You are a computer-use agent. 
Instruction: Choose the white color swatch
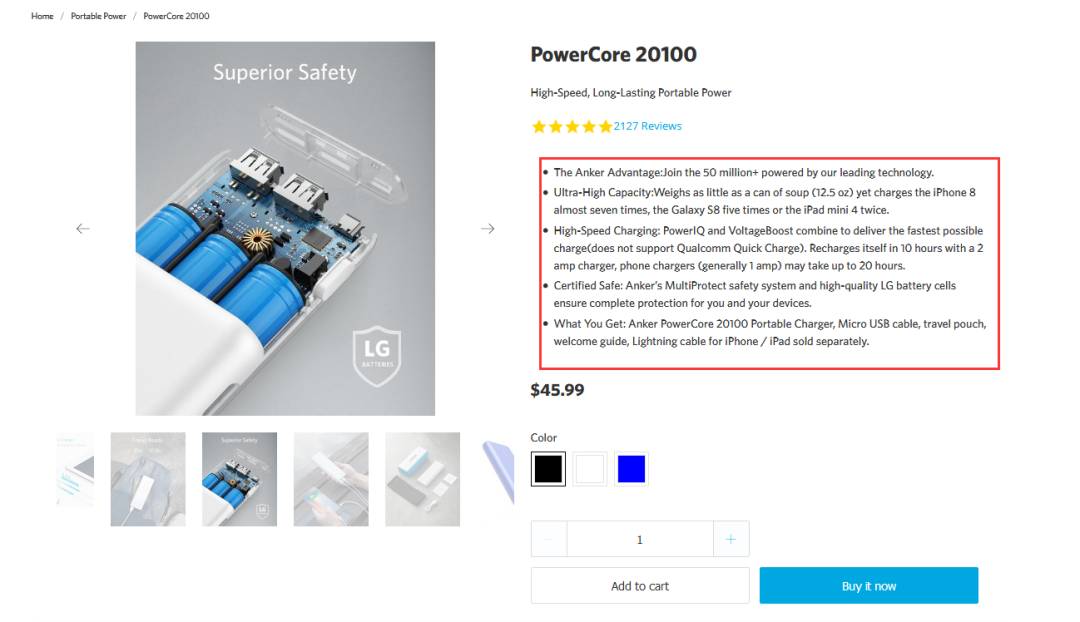click(590, 469)
